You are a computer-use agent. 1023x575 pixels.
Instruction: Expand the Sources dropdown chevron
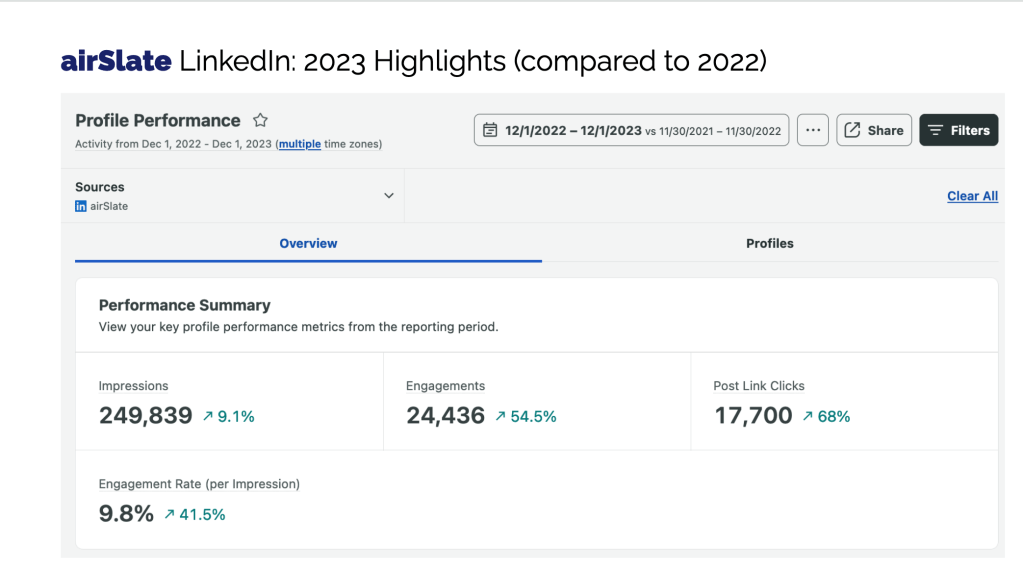point(389,196)
